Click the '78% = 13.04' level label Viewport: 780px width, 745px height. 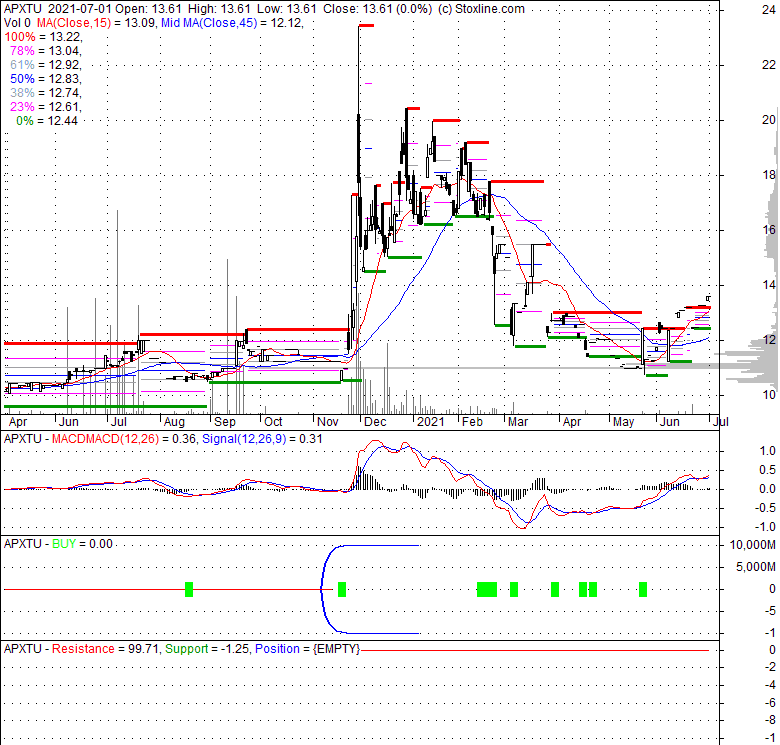pyautogui.click(x=46, y=51)
